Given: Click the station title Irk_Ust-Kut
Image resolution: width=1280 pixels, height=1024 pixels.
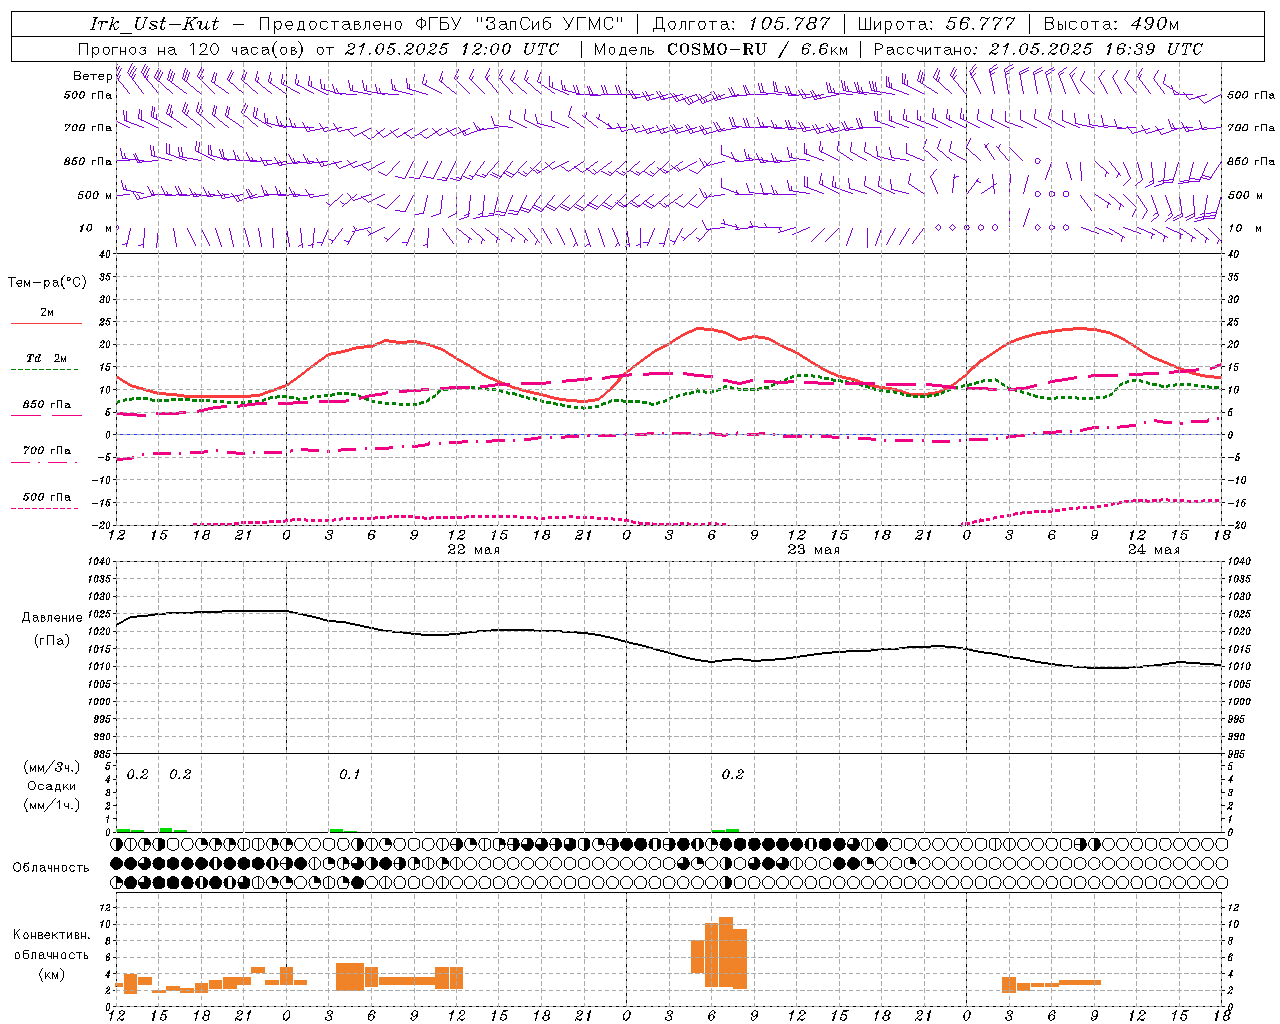Looking at the screenshot, I should point(155,24).
